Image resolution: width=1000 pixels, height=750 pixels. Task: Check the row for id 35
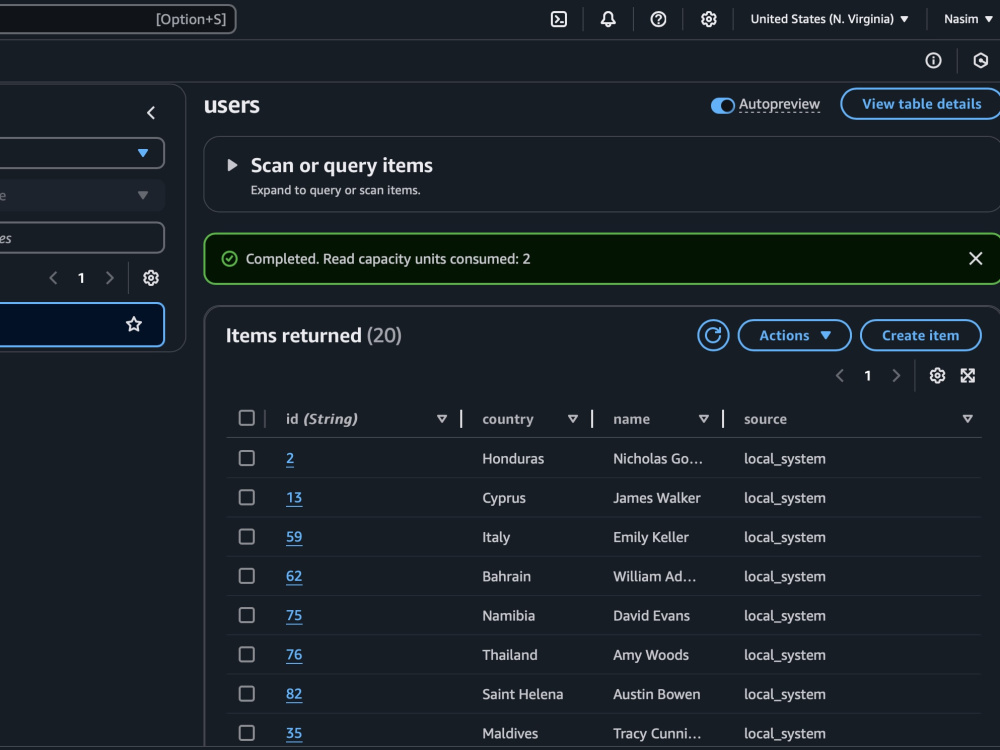click(x=247, y=733)
